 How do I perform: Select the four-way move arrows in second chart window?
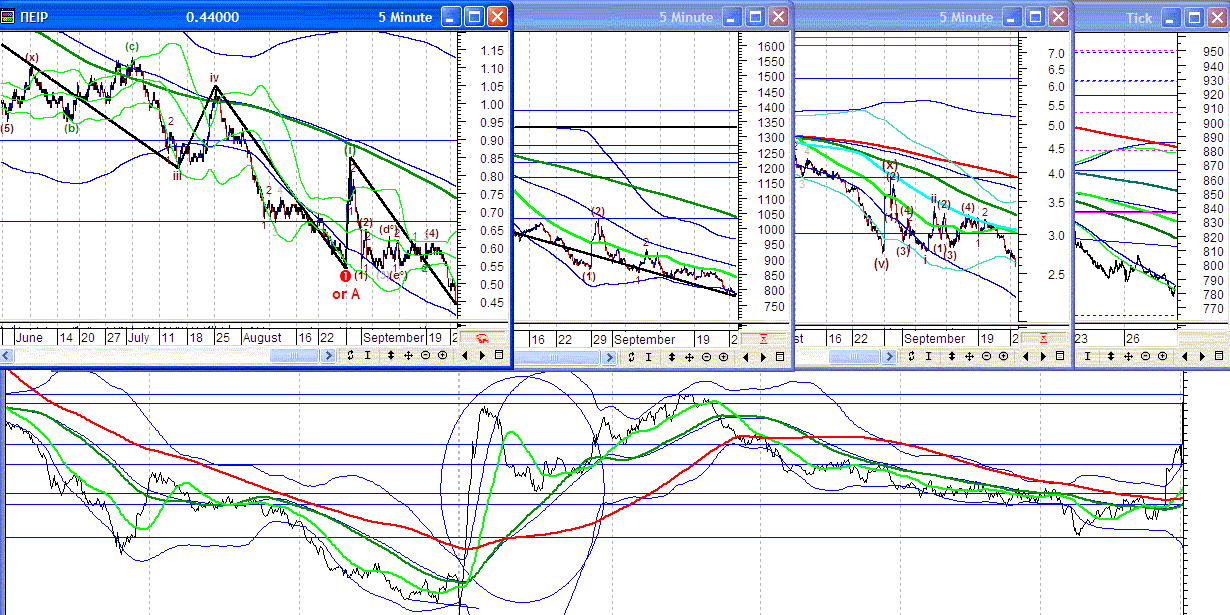pos(689,356)
